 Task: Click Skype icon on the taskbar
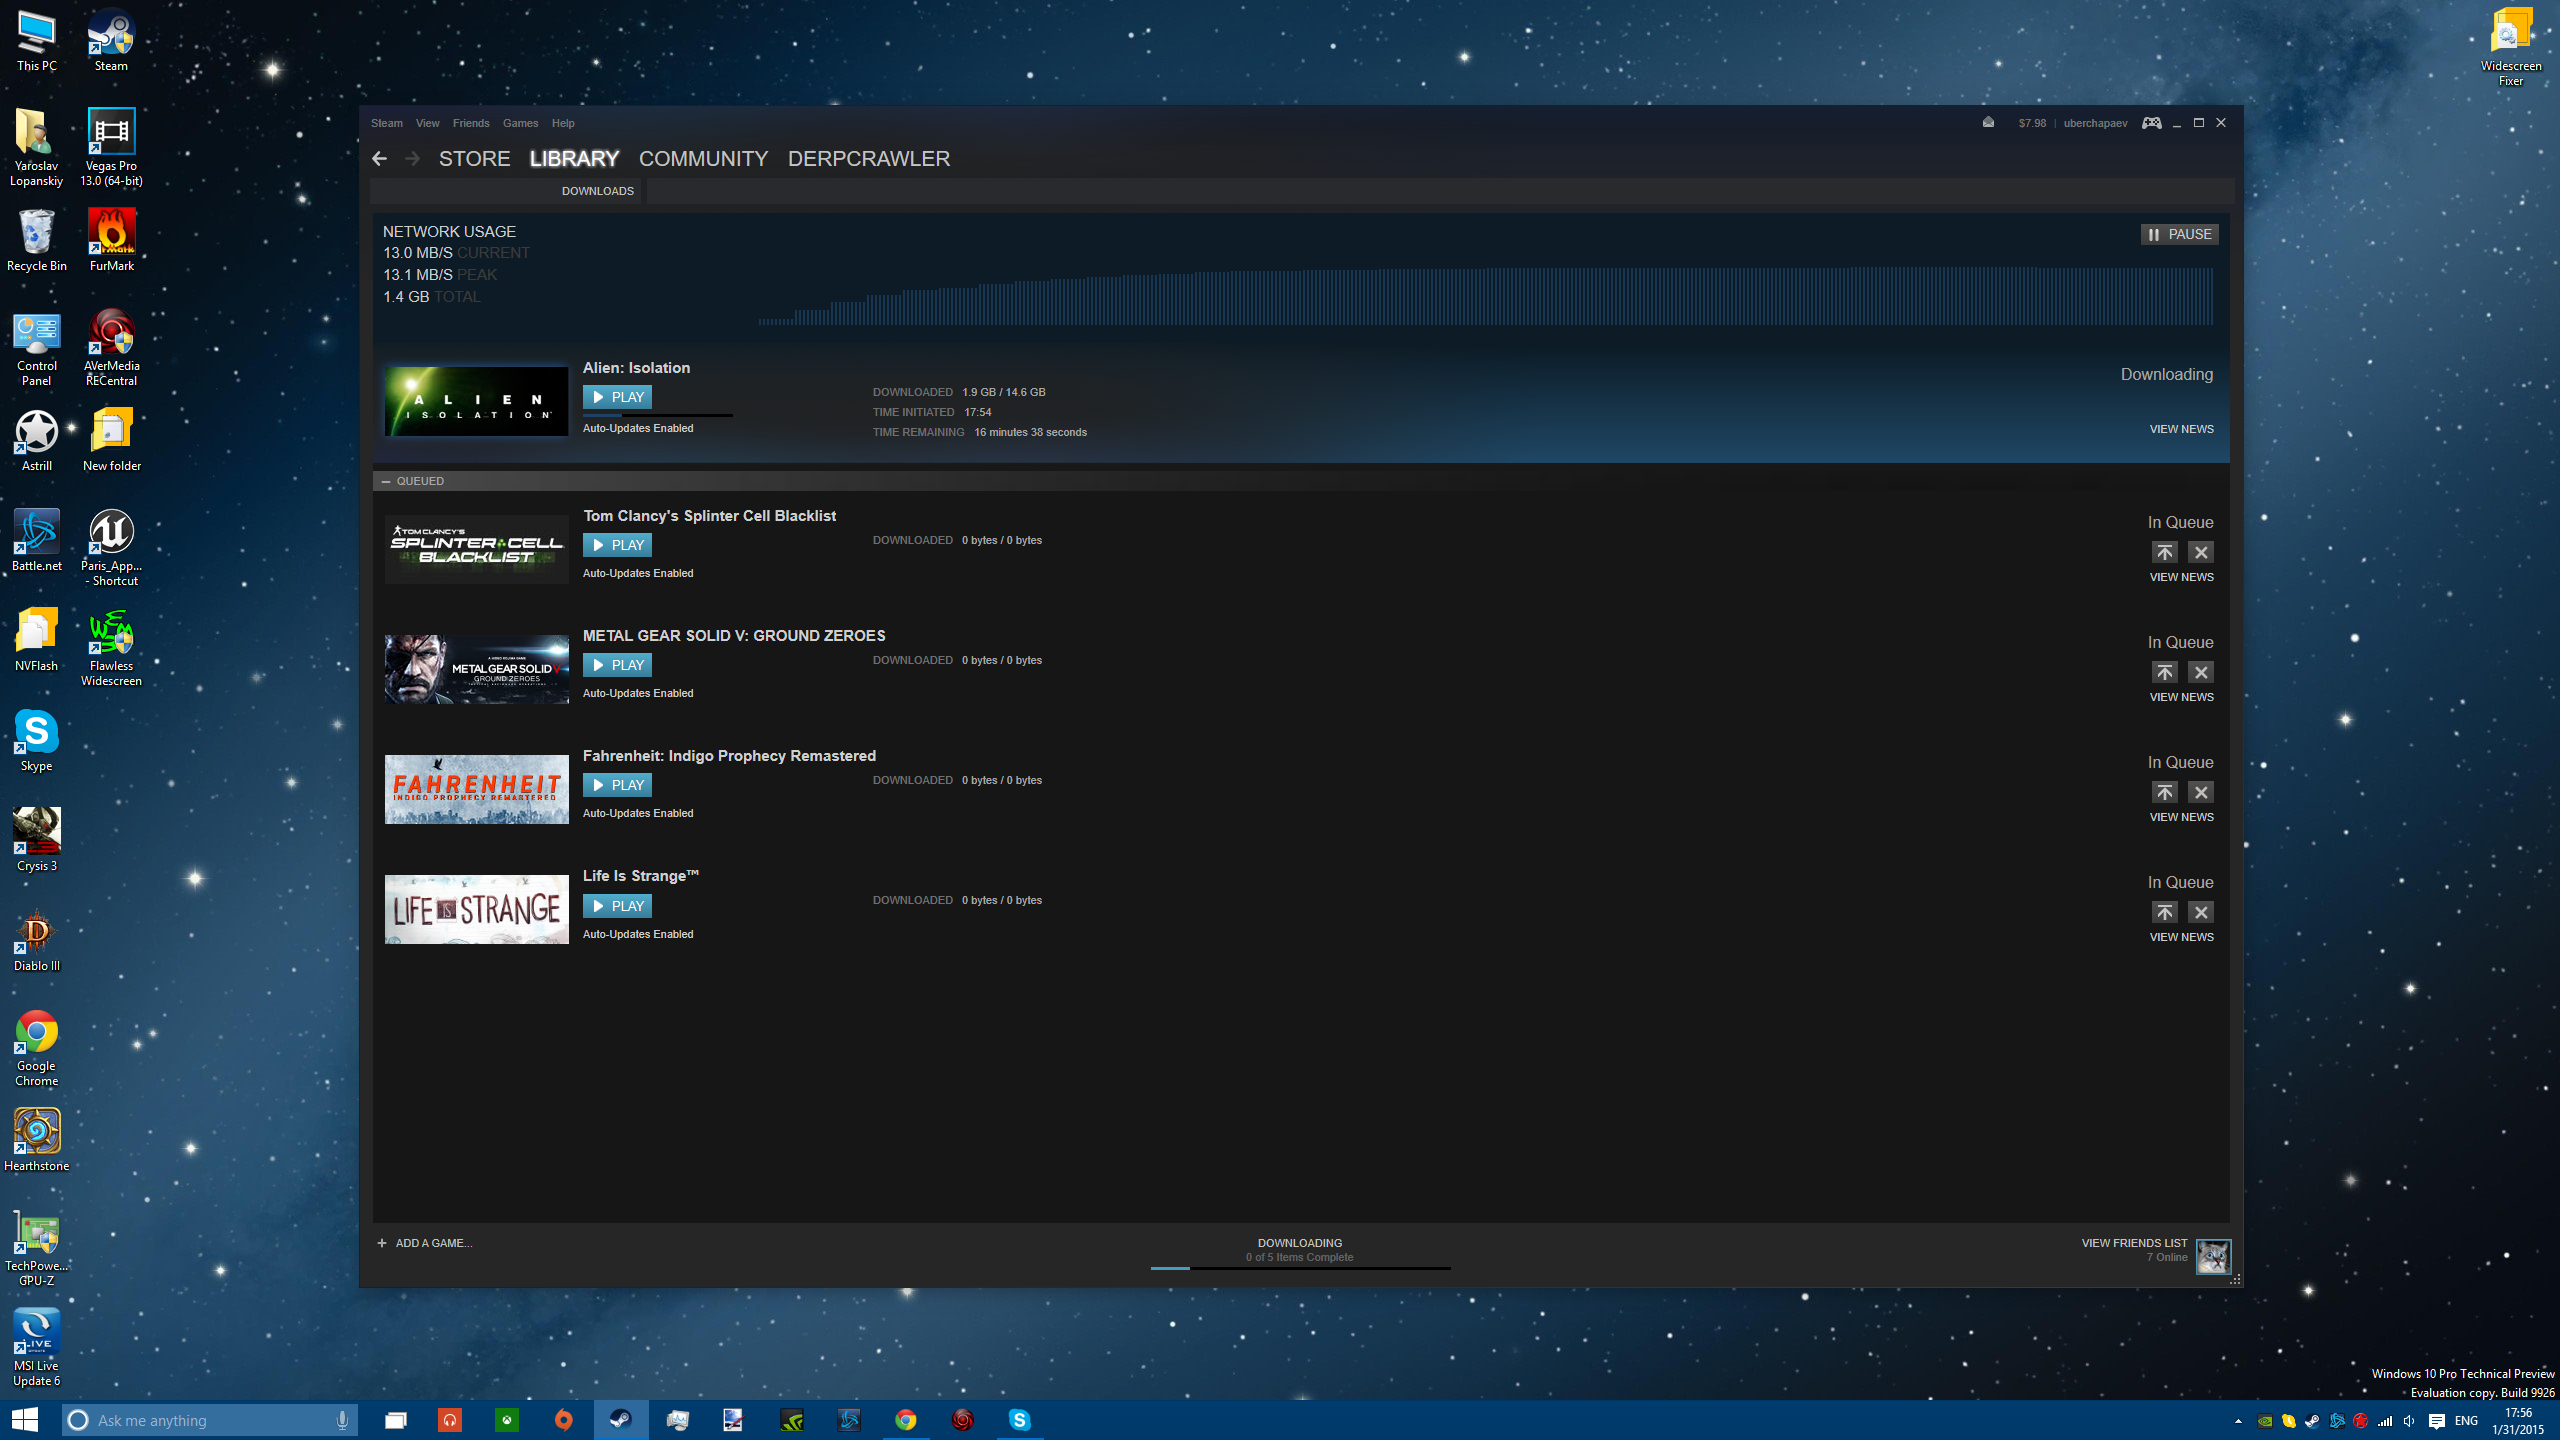1019,1420
